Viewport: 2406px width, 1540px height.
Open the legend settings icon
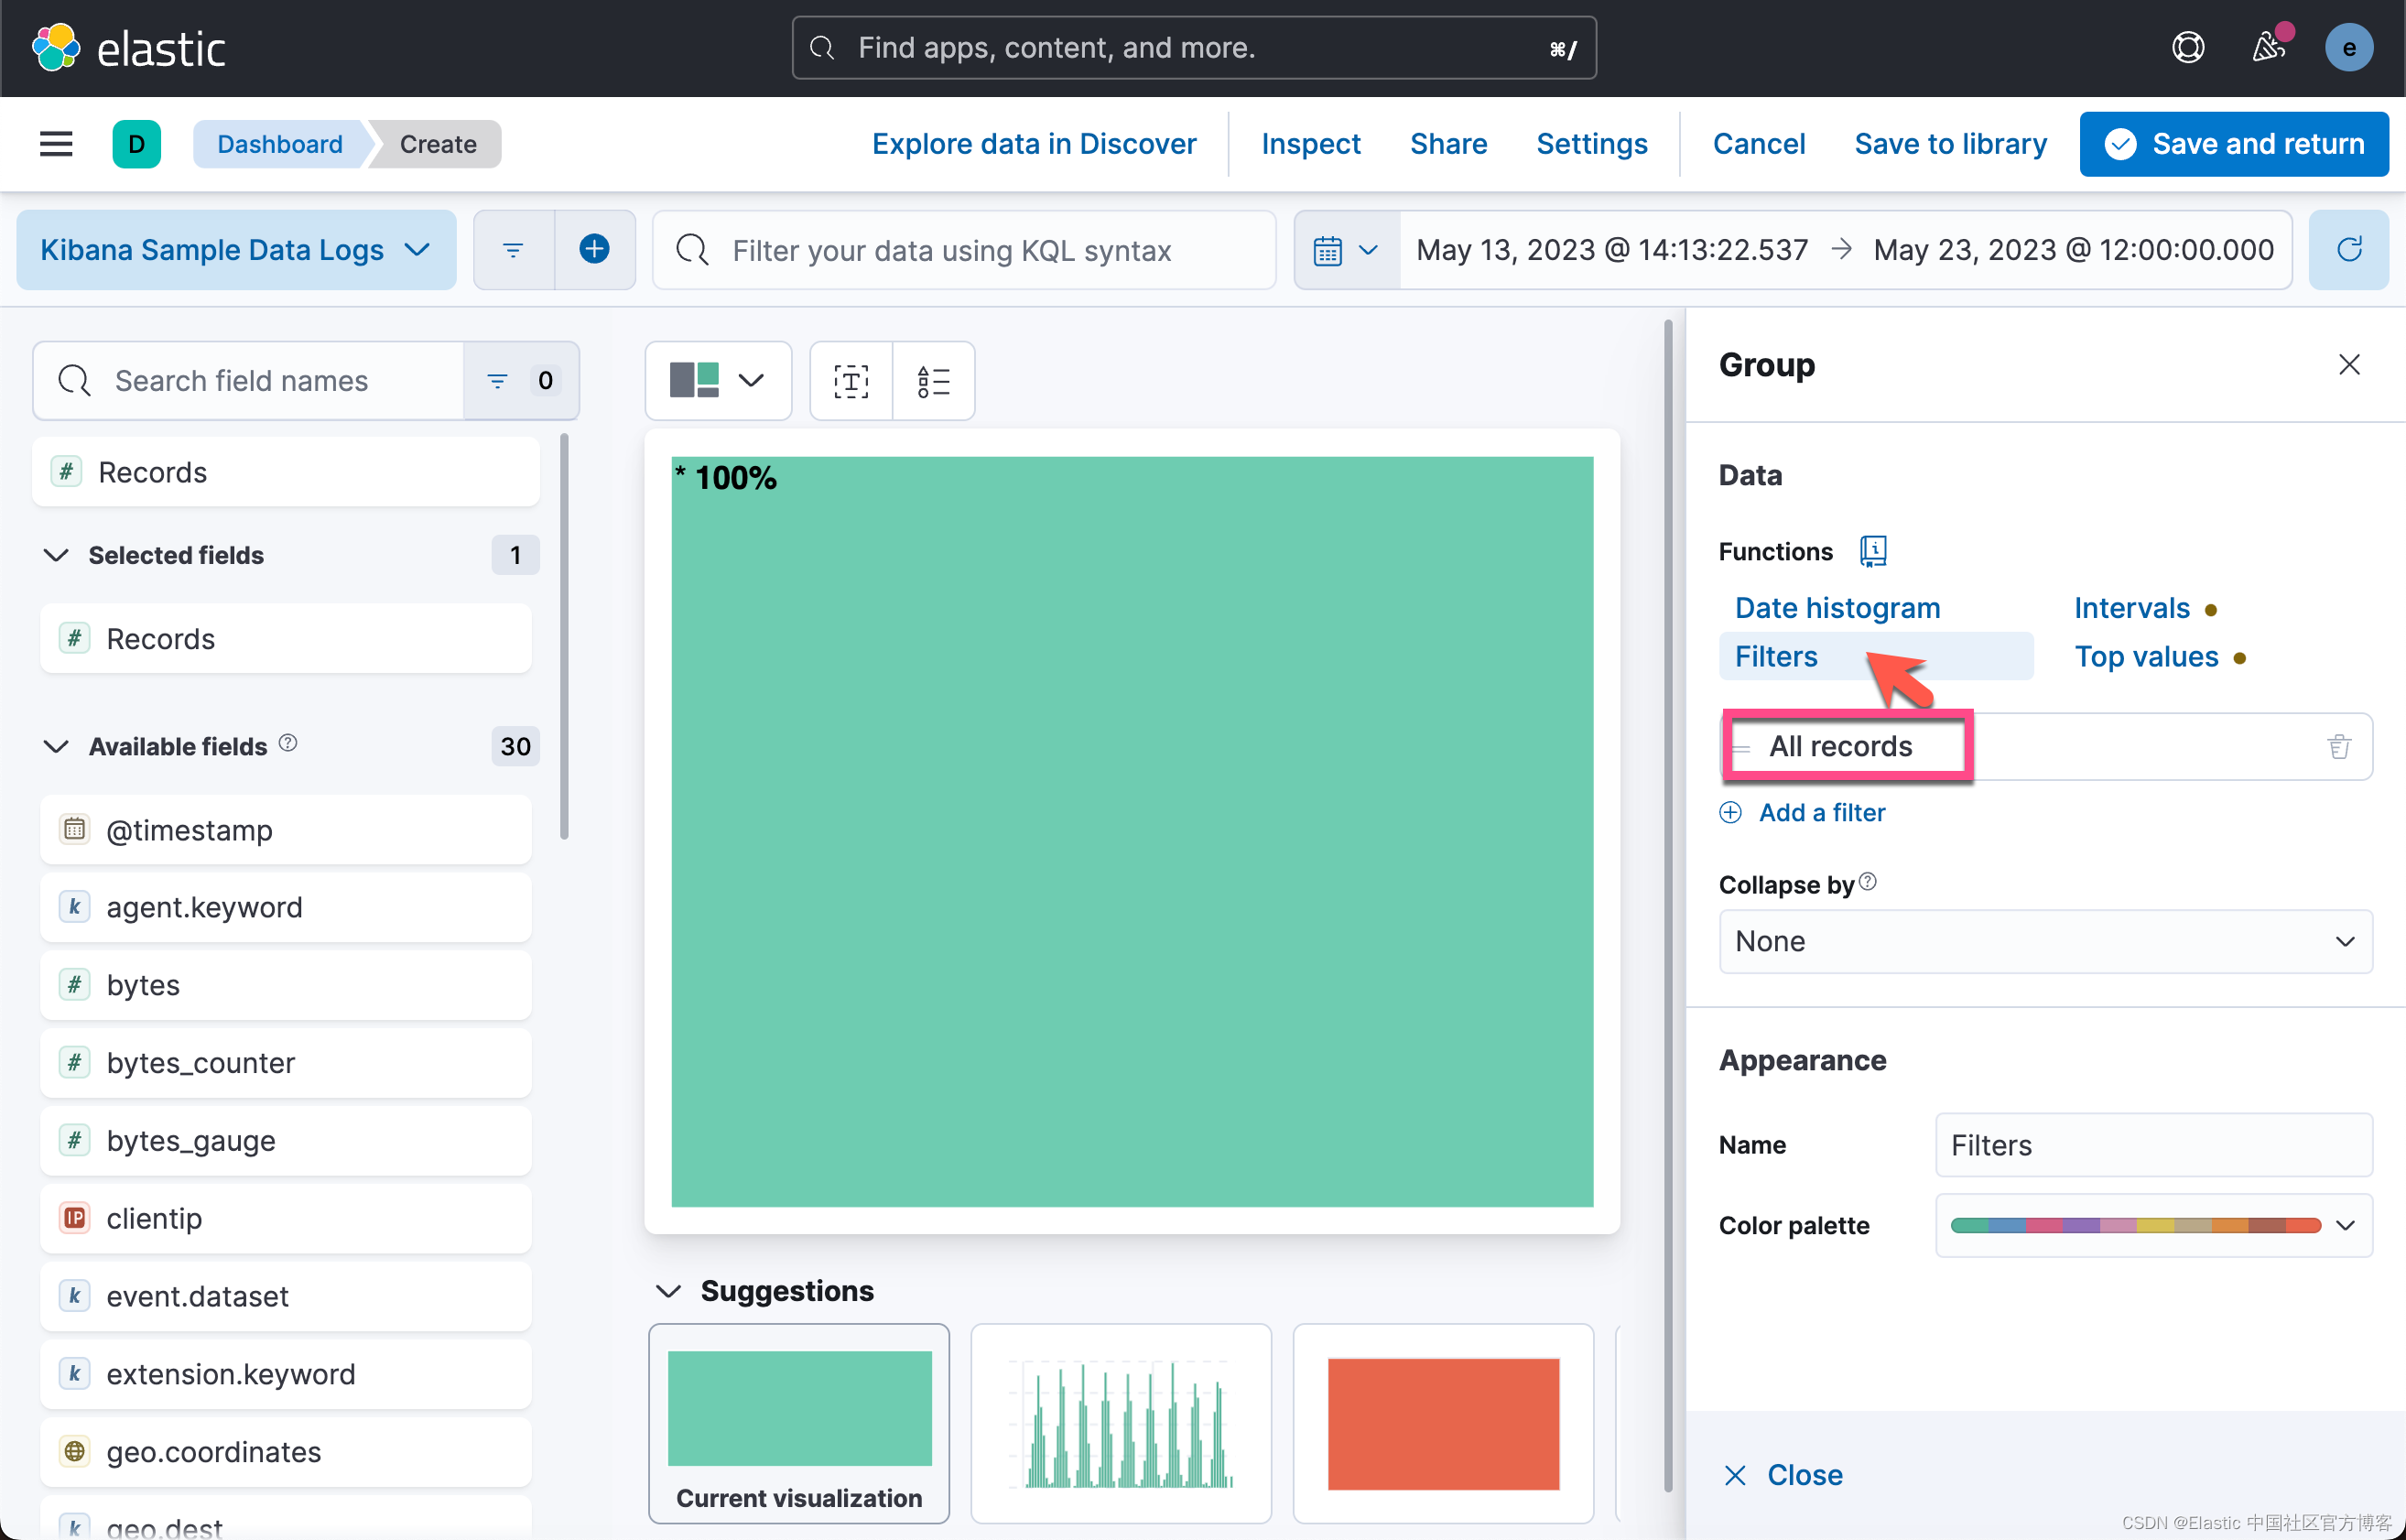tap(934, 381)
